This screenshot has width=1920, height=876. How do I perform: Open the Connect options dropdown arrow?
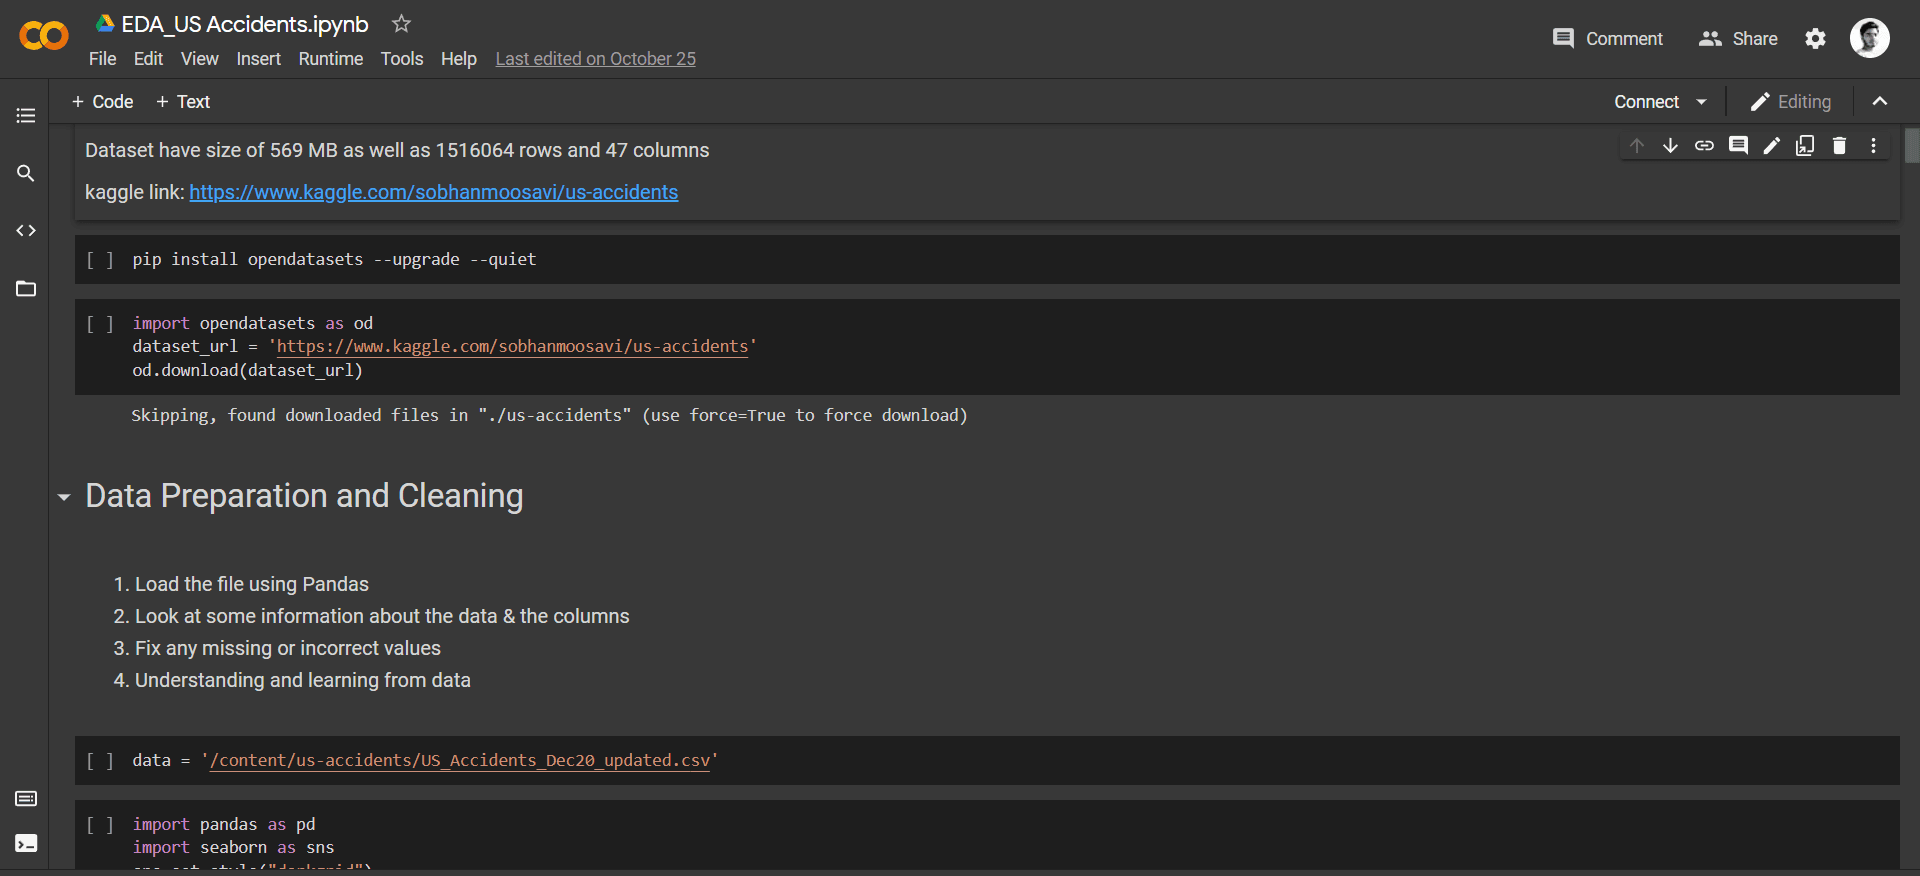pyautogui.click(x=1701, y=102)
